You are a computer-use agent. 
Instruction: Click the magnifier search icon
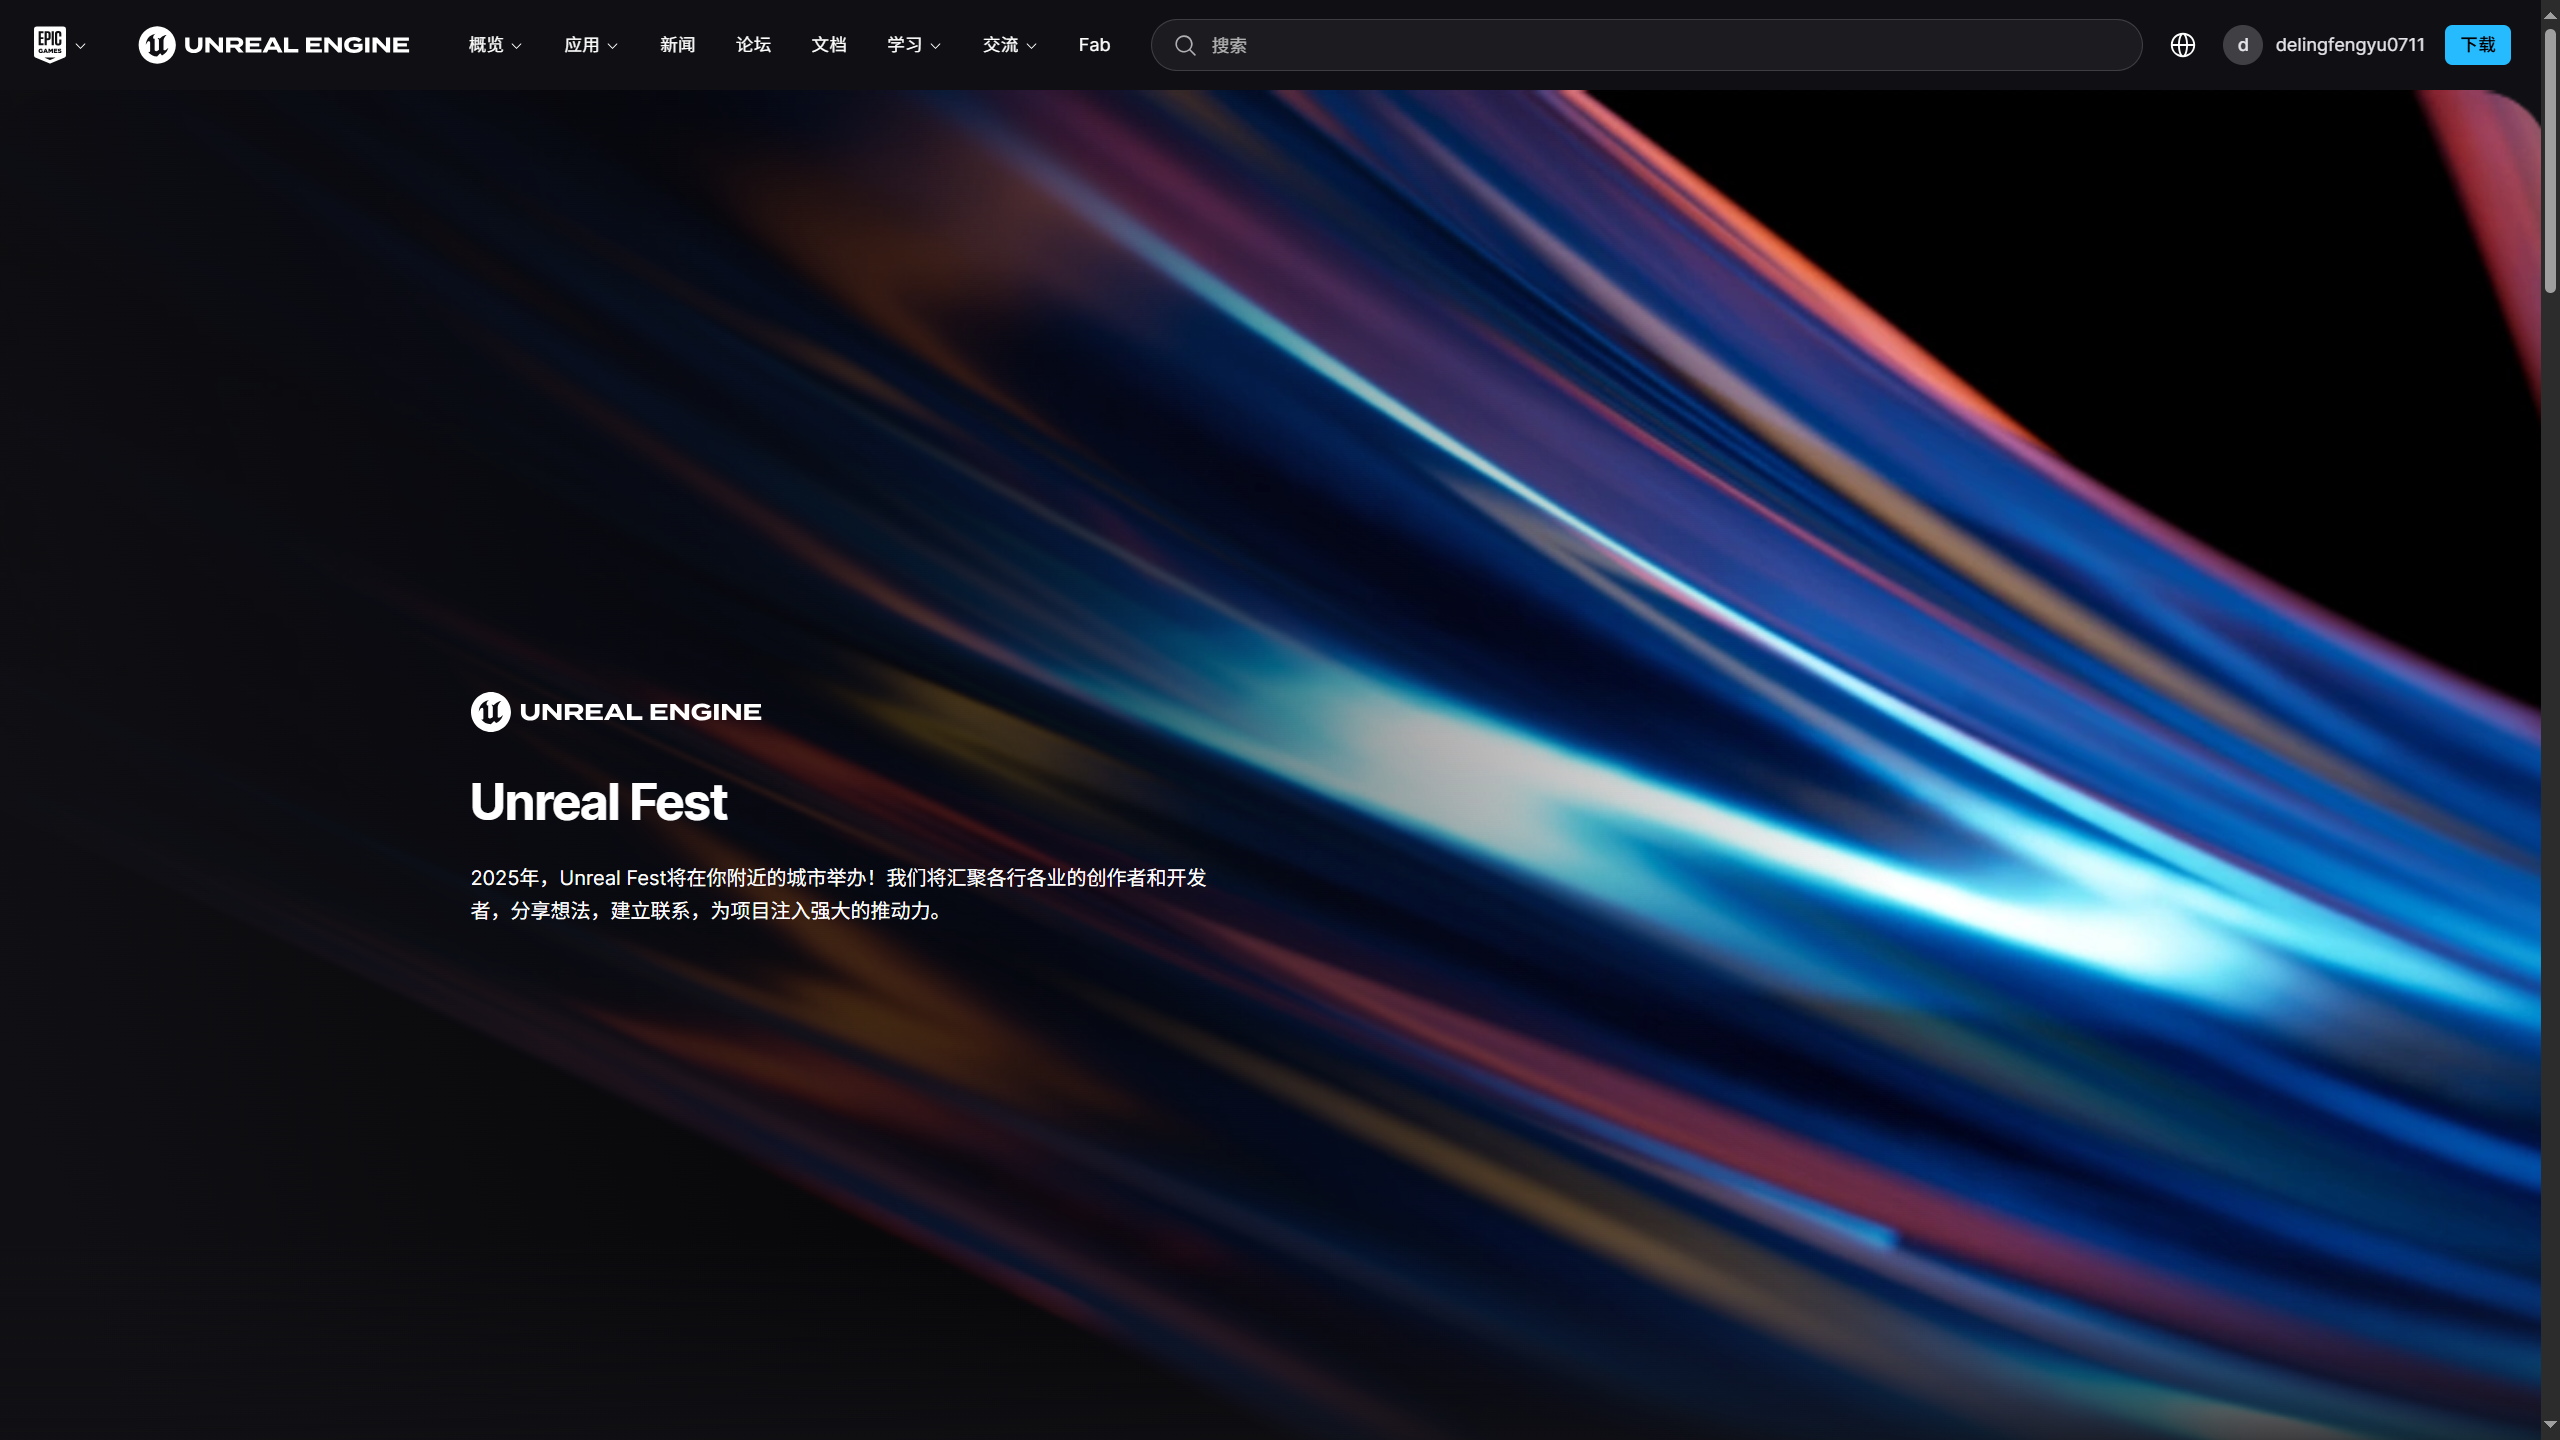(x=1185, y=45)
